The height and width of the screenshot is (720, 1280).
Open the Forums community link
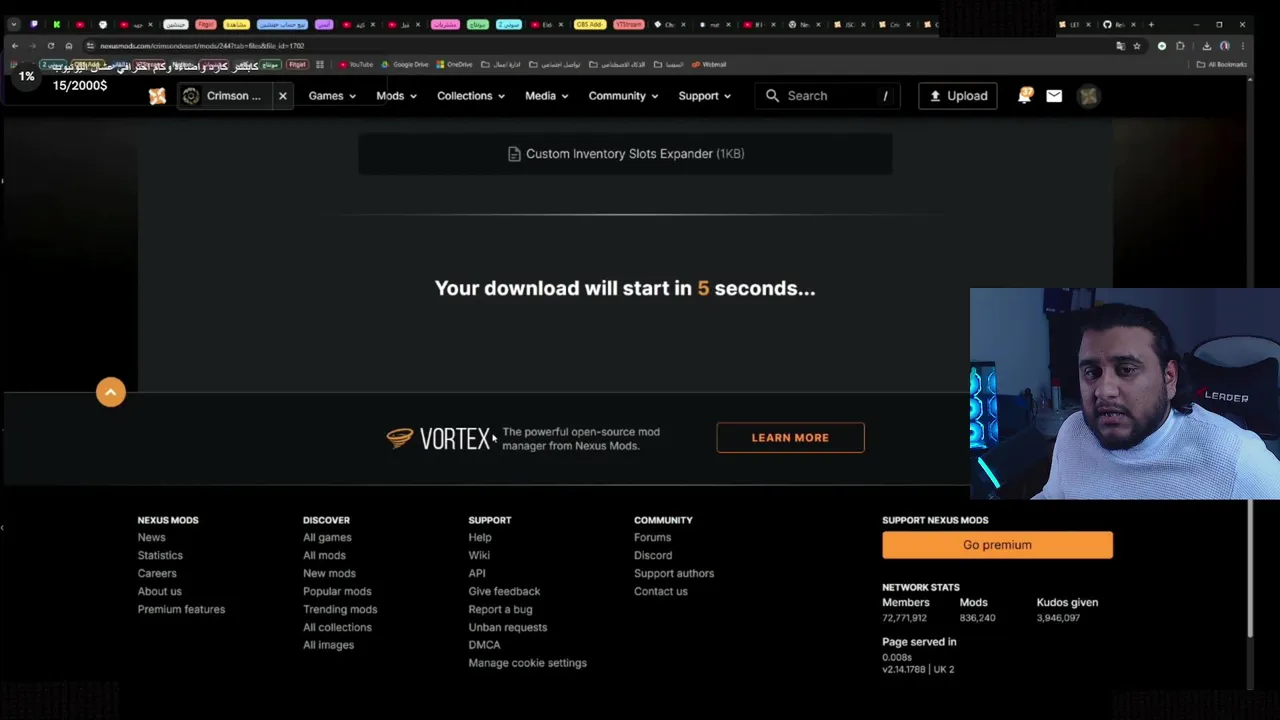652,538
